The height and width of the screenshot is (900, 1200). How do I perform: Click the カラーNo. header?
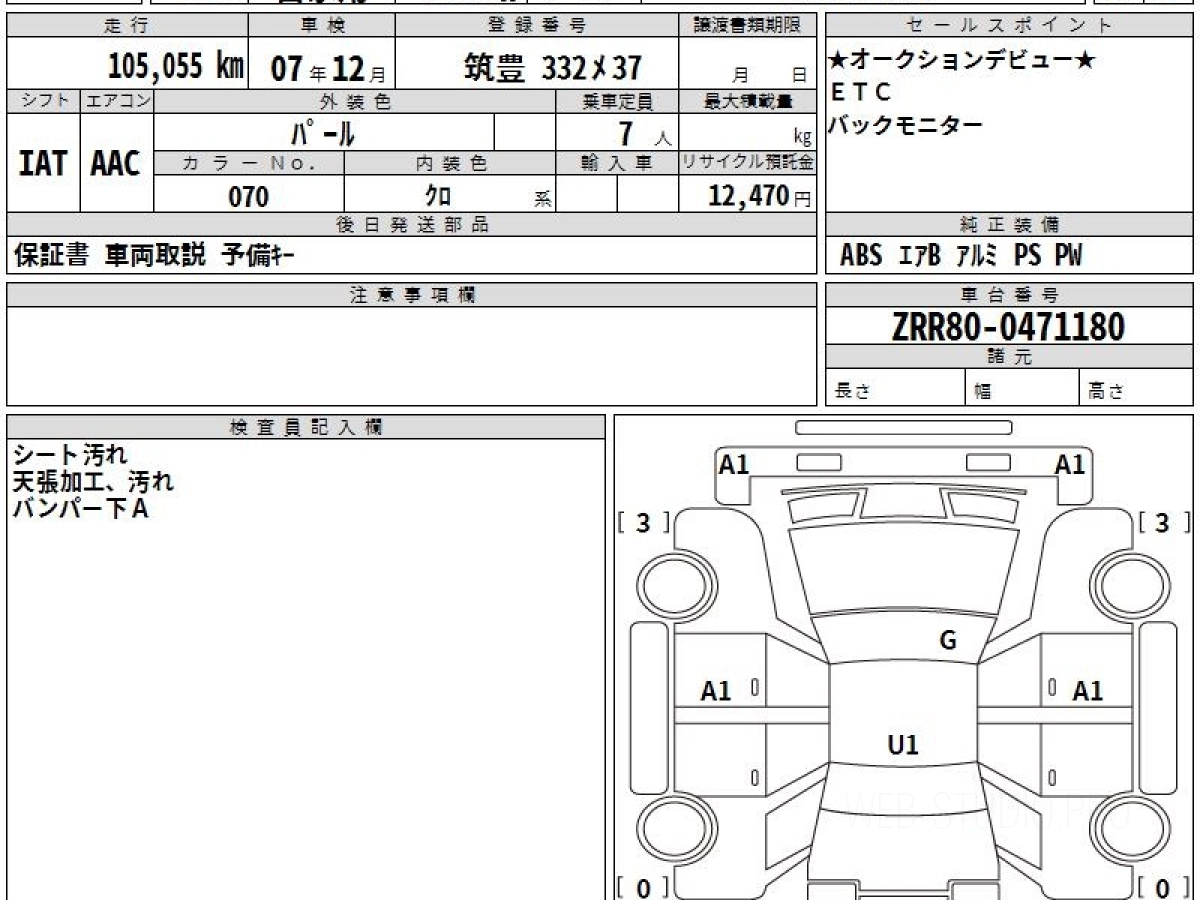(x=249, y=163)
